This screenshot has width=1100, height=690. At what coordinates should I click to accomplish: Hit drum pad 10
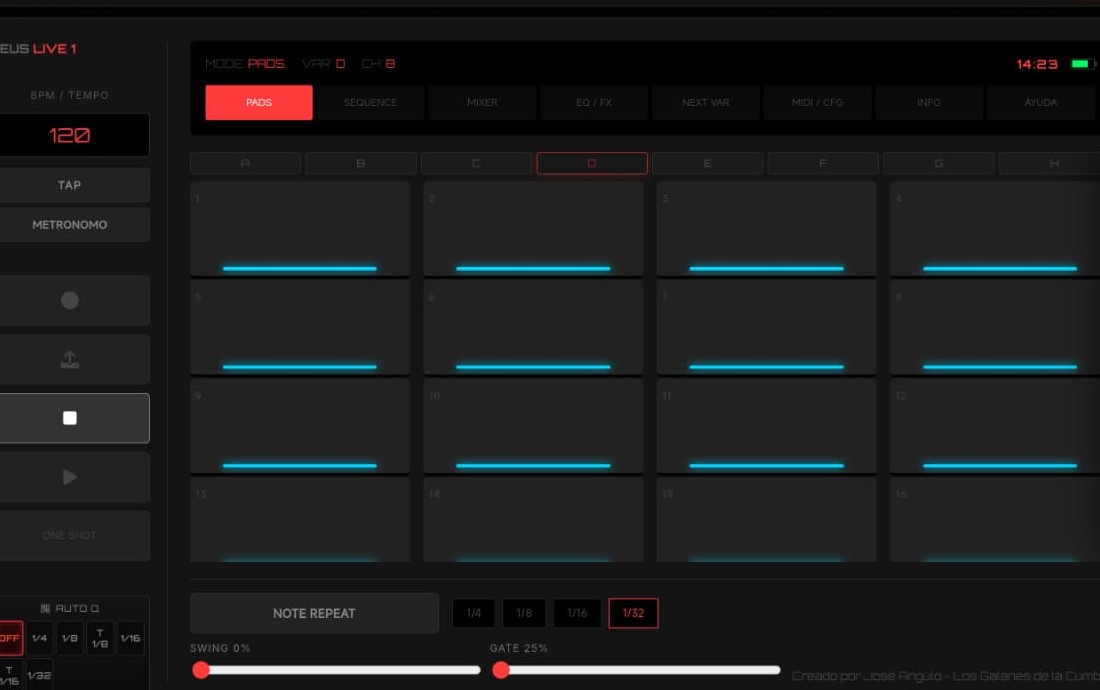(x=533, y=426)
